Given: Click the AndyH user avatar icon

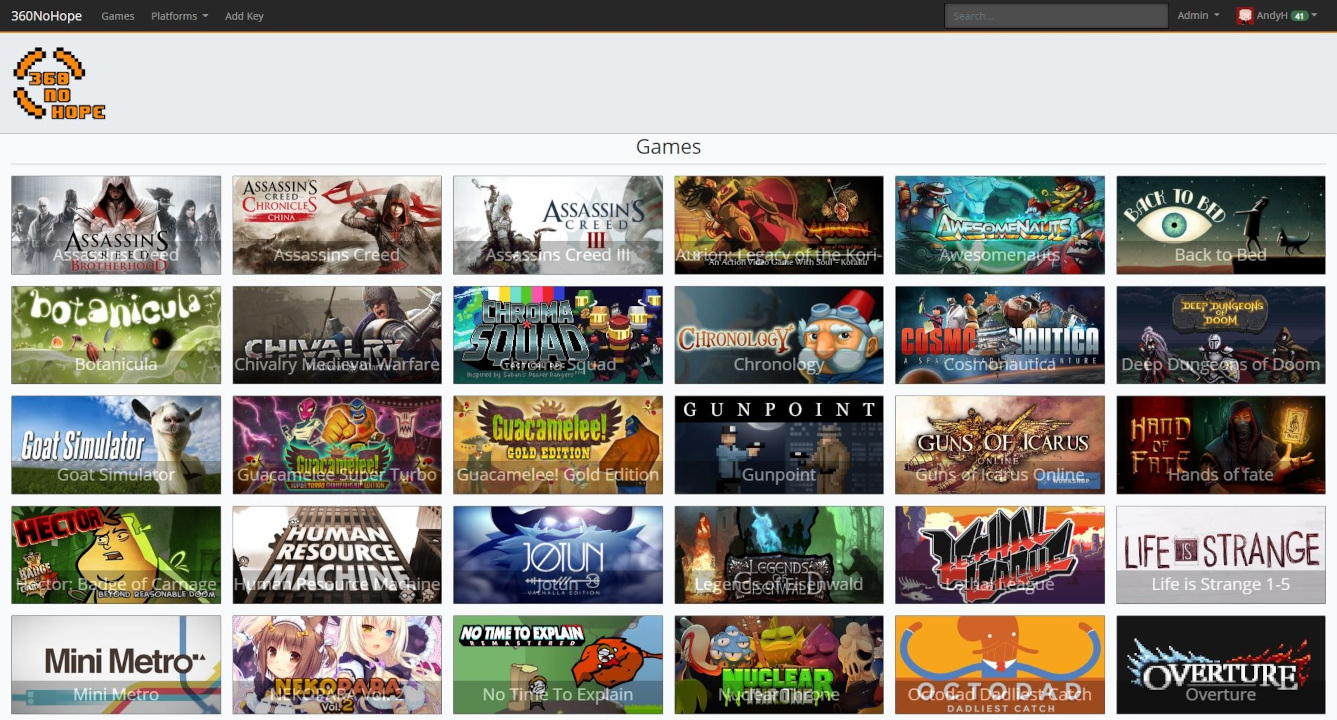Looking at the screenshot, I should 1245,16.
